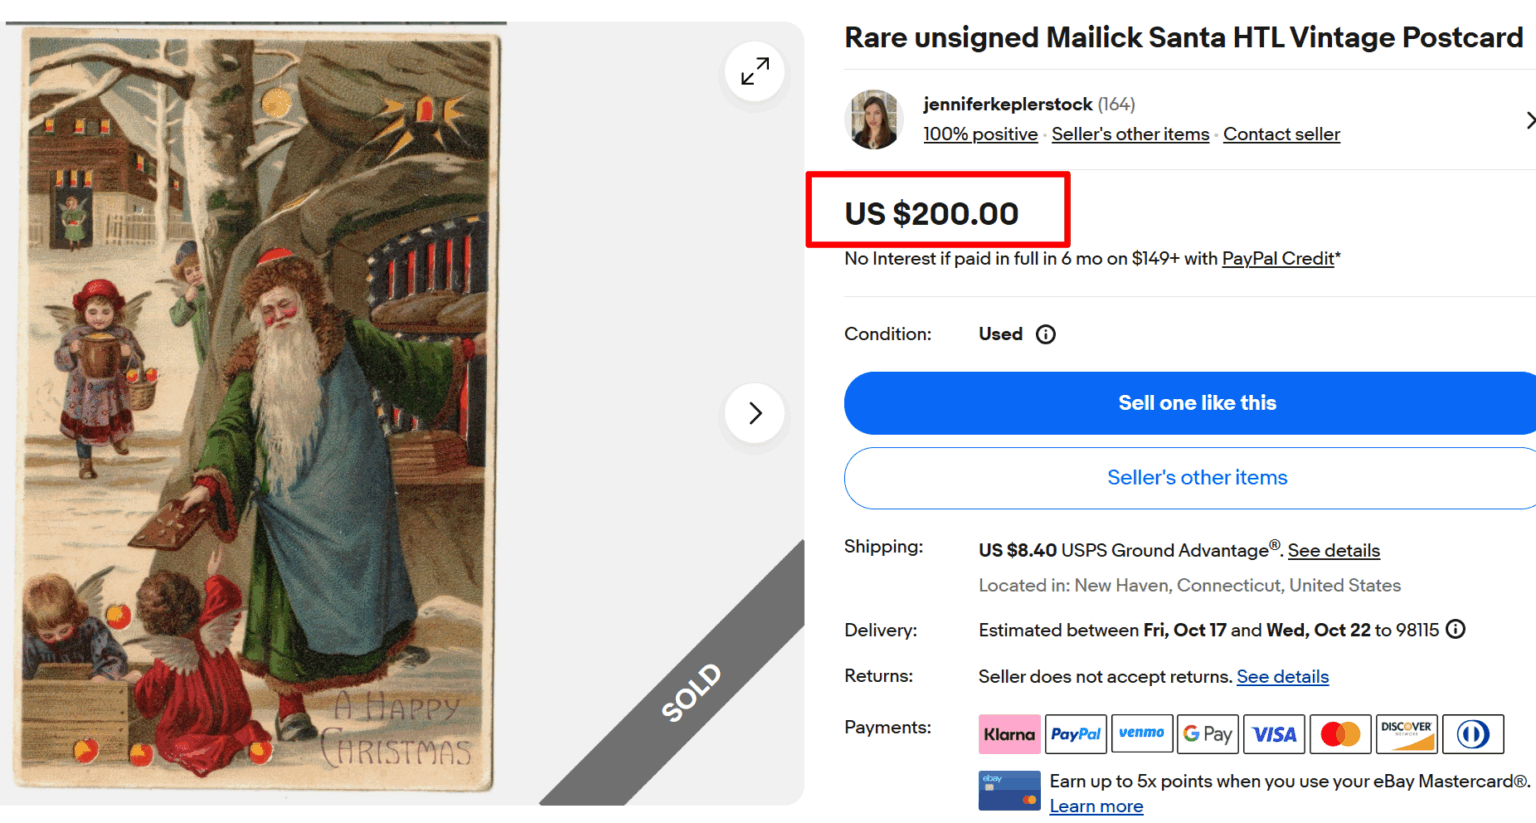Image resolution: width=1536 pixels, height=823 pixels.
Task: View seller's 100% positive feedback
Action: pyautogui.click(x=980, y=133)
